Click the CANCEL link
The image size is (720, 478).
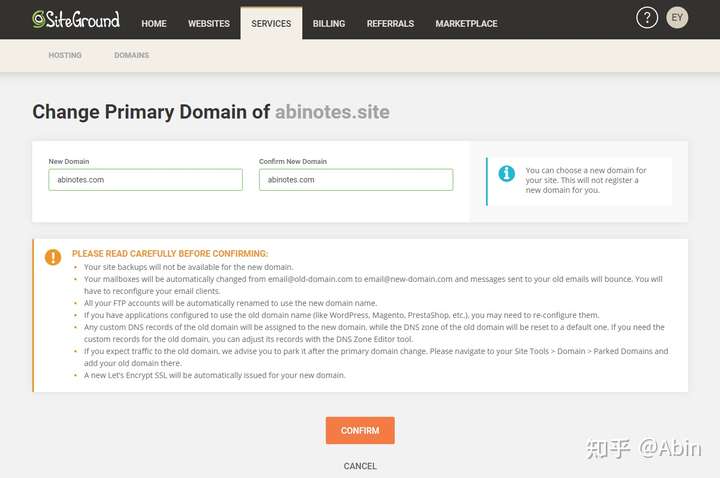(x=360, y=466)
